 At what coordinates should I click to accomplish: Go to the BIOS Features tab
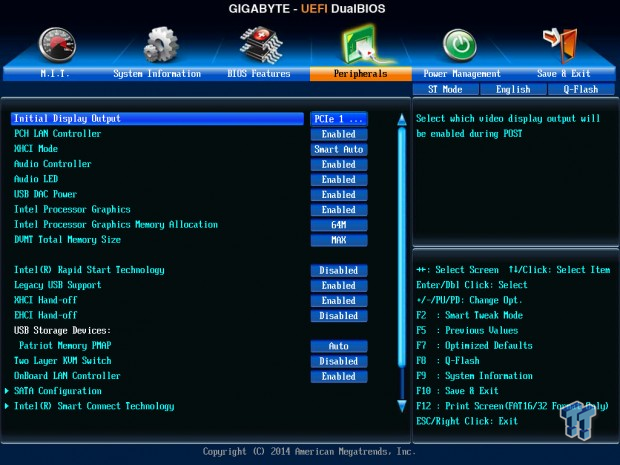click(259, 74)
